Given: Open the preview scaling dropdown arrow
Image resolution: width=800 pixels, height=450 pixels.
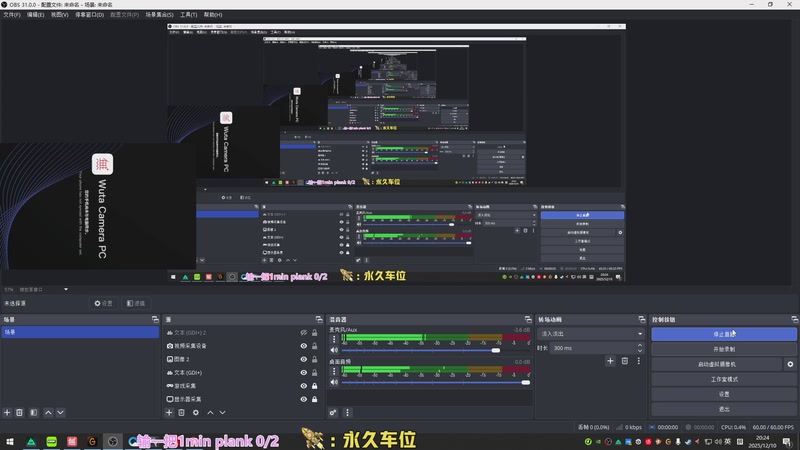Looking at the screenshot, I should [x=66, y=289].
